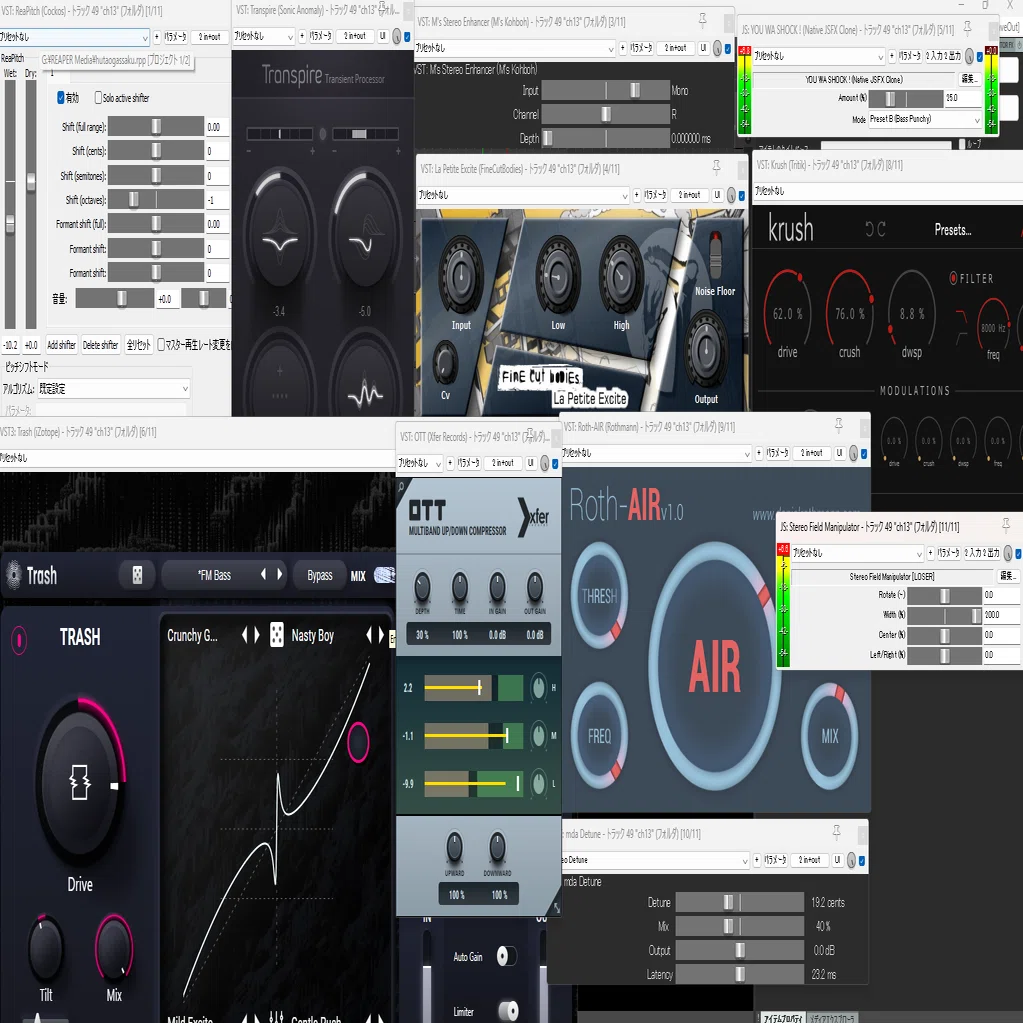The image size is (1023, 1023).
Task: Click the Transpire wet/dry knob icon
Action: click(397, 37)
